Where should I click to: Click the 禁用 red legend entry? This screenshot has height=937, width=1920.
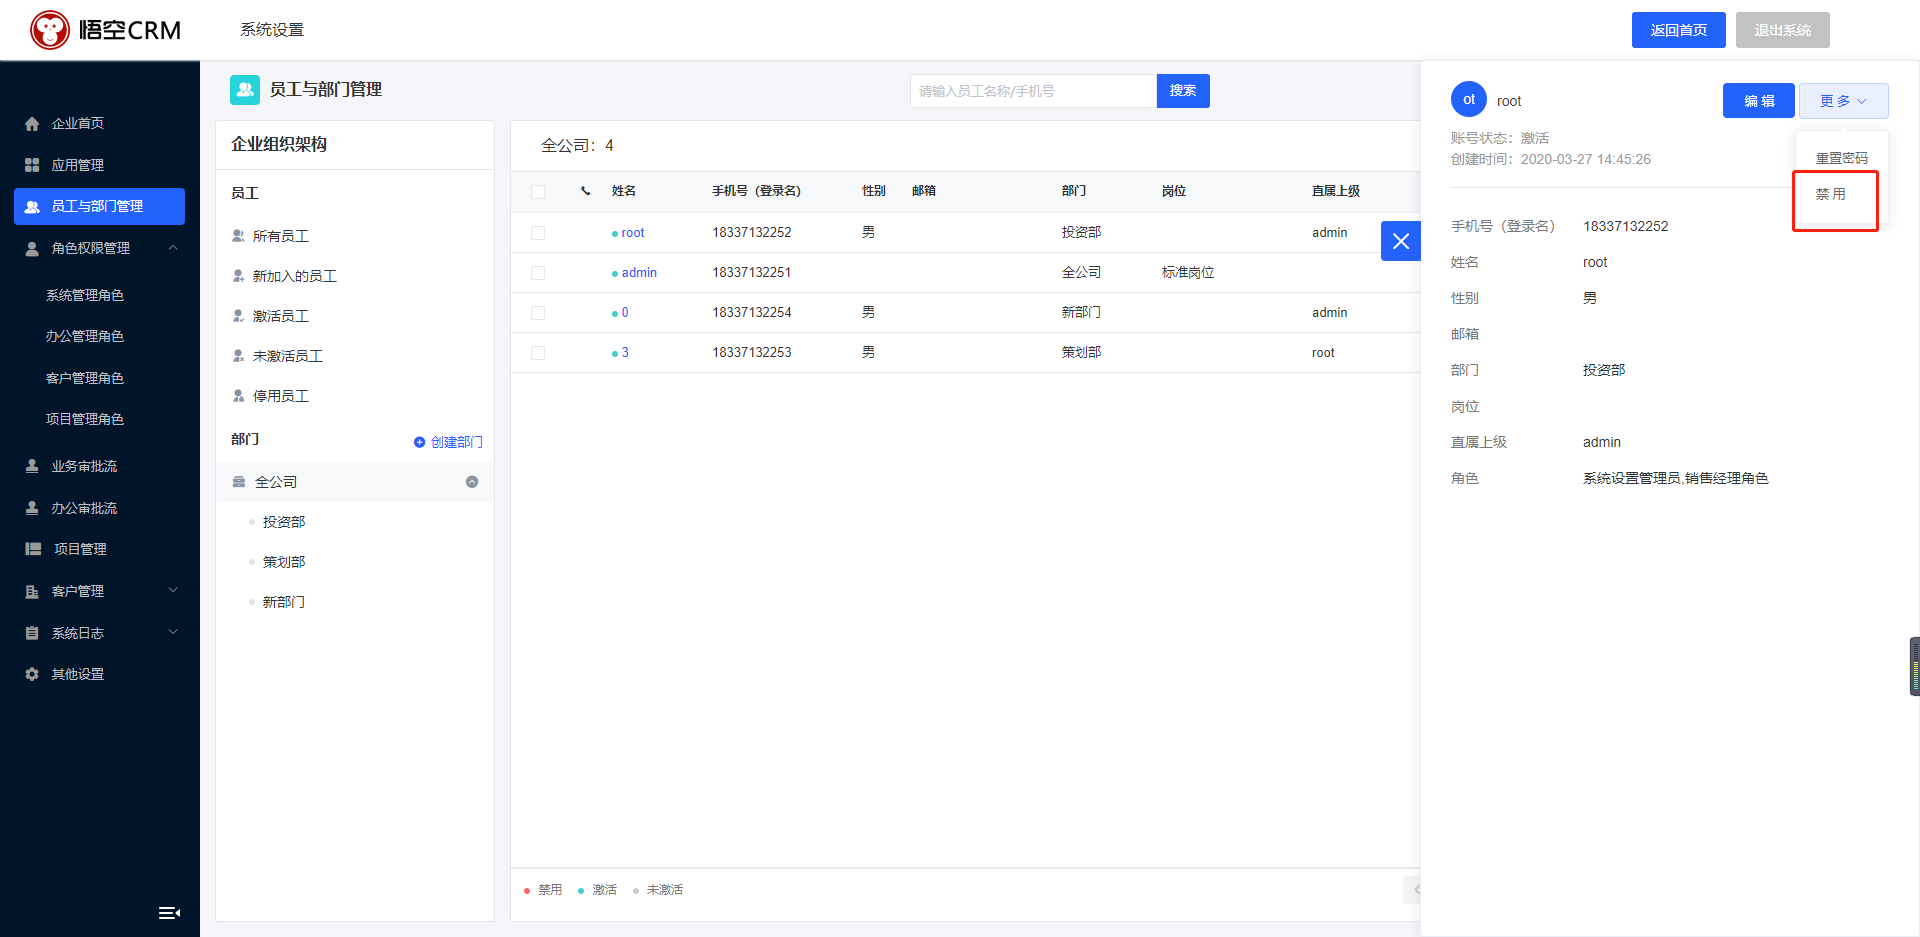pos(543,890)
